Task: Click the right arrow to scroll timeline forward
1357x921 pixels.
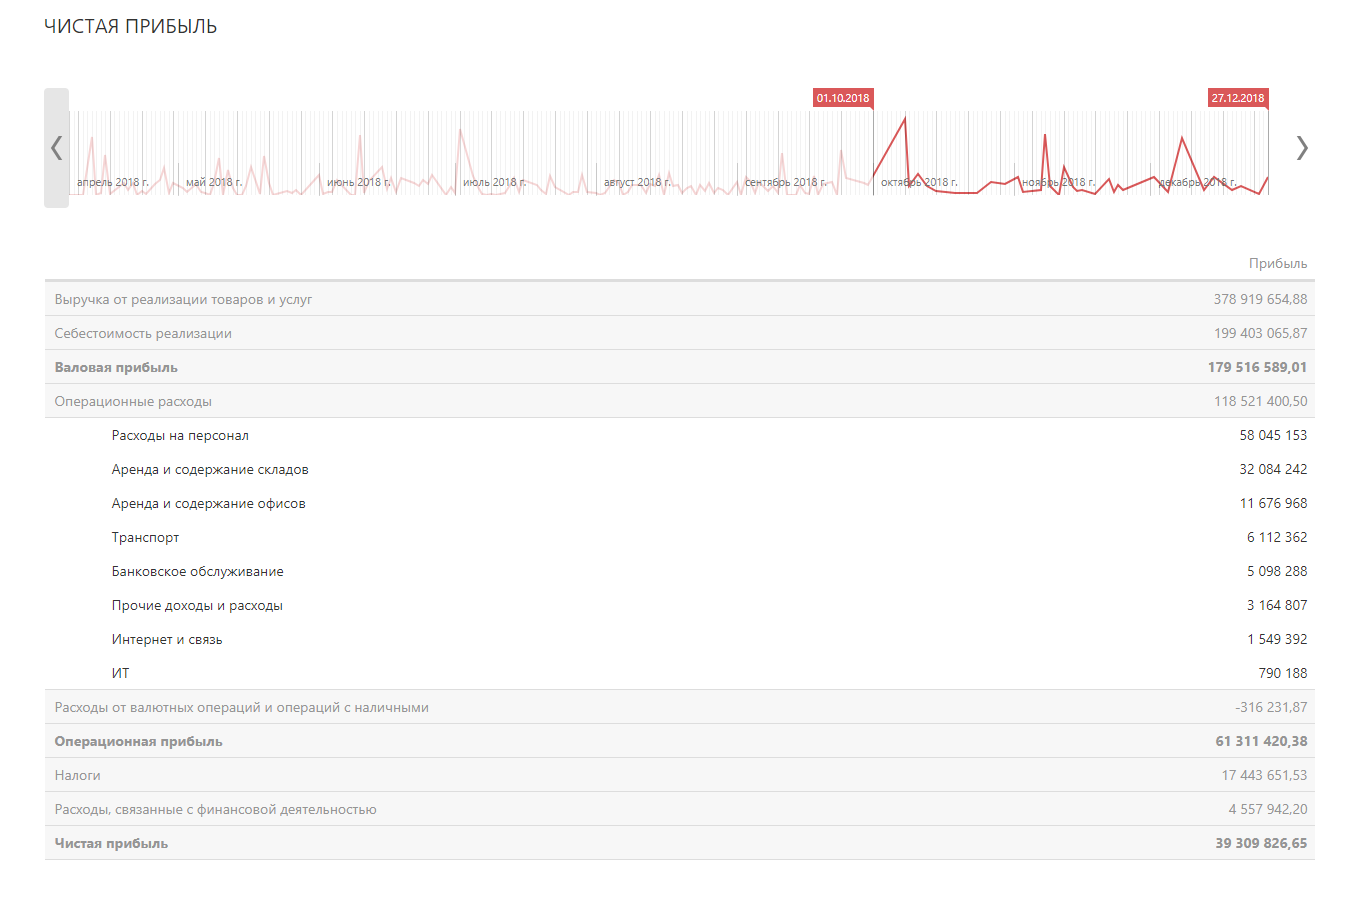Action: coord(1301,148)
